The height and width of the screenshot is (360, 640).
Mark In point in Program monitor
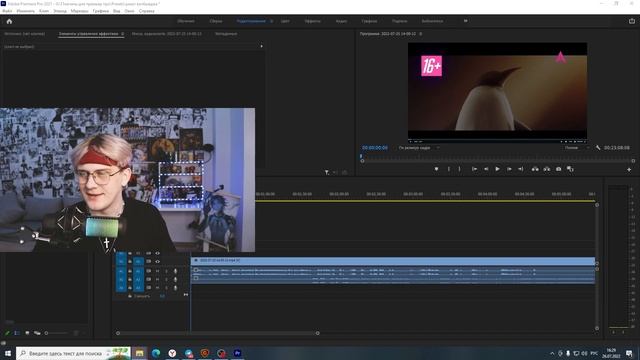tap(449, 169)
